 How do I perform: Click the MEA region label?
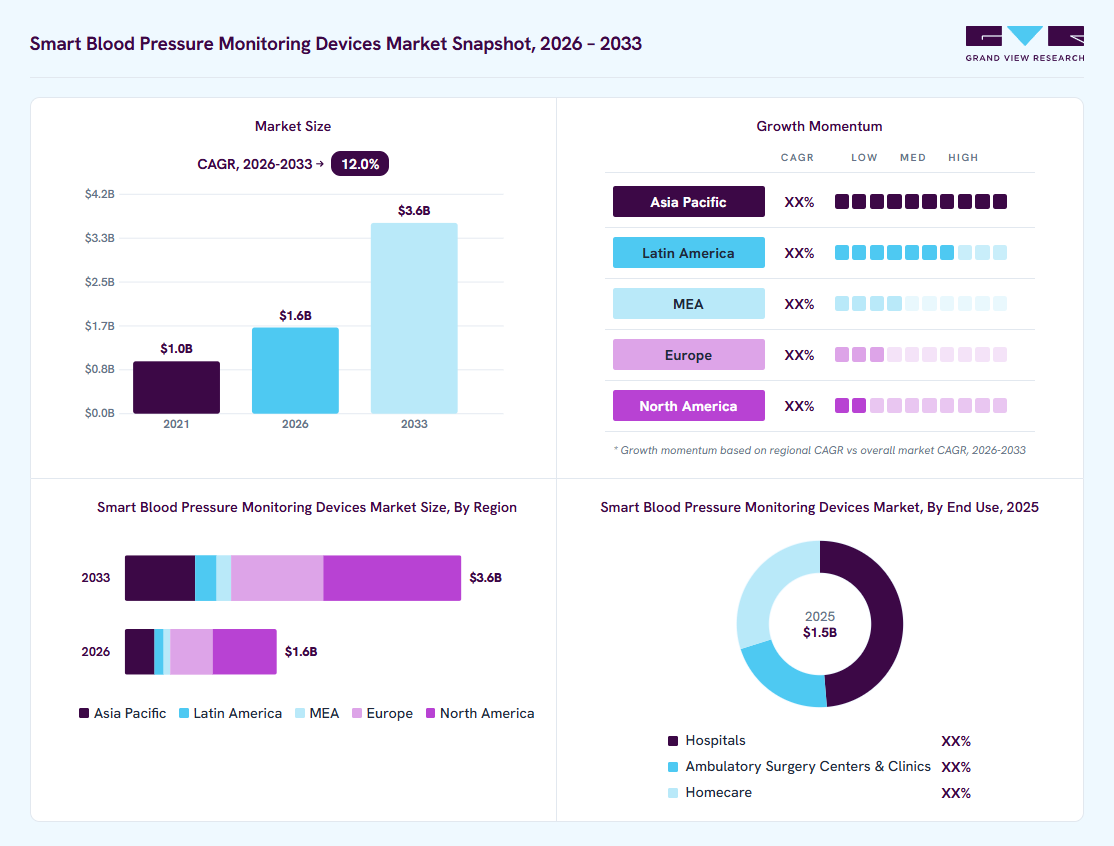688,304
